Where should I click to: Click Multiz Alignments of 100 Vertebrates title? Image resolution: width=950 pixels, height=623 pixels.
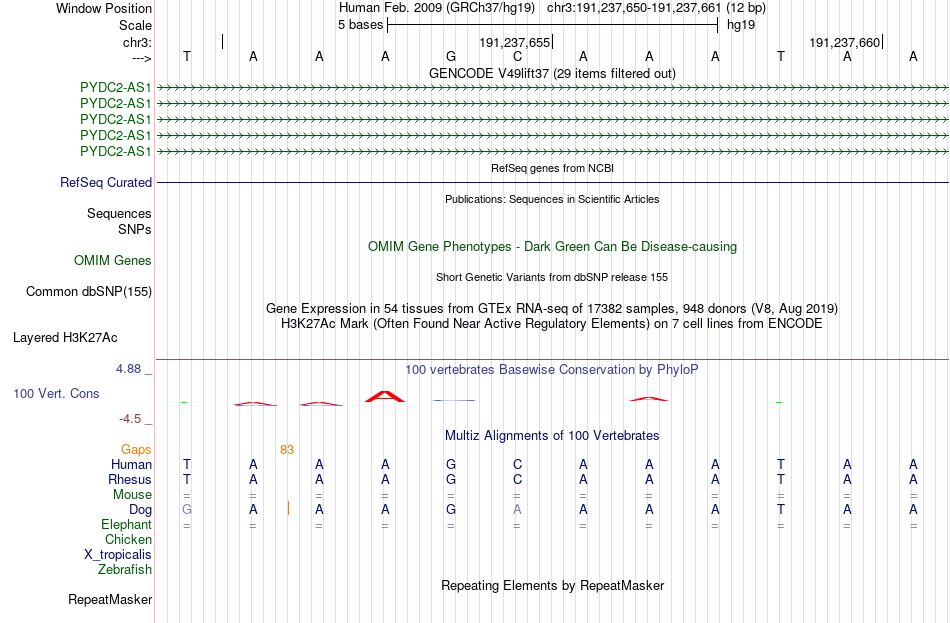point(552,436)
